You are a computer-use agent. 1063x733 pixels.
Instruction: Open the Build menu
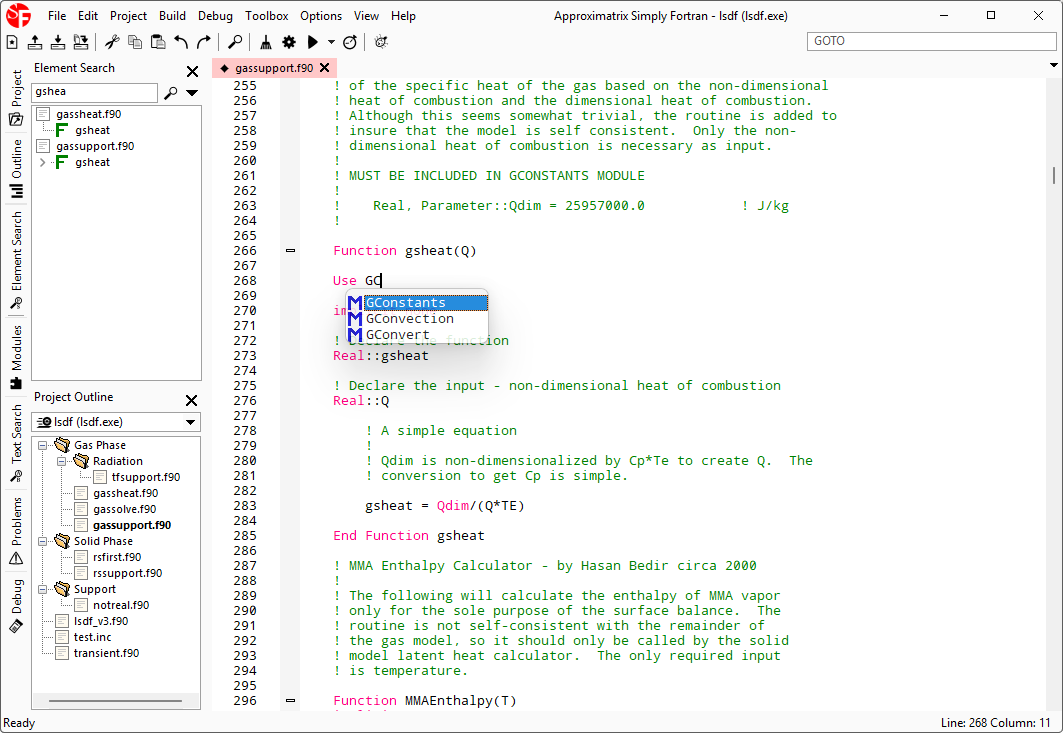coord(172,16)
